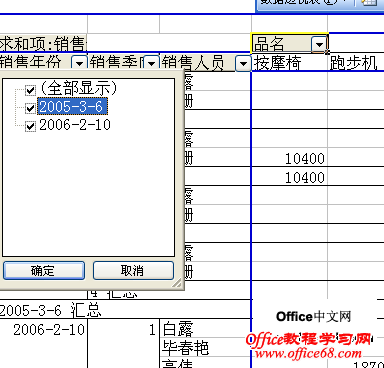This screenshot has height=368, width=384.
Task: Open the 销售季度 field dropdown
Action: (152, 62)
